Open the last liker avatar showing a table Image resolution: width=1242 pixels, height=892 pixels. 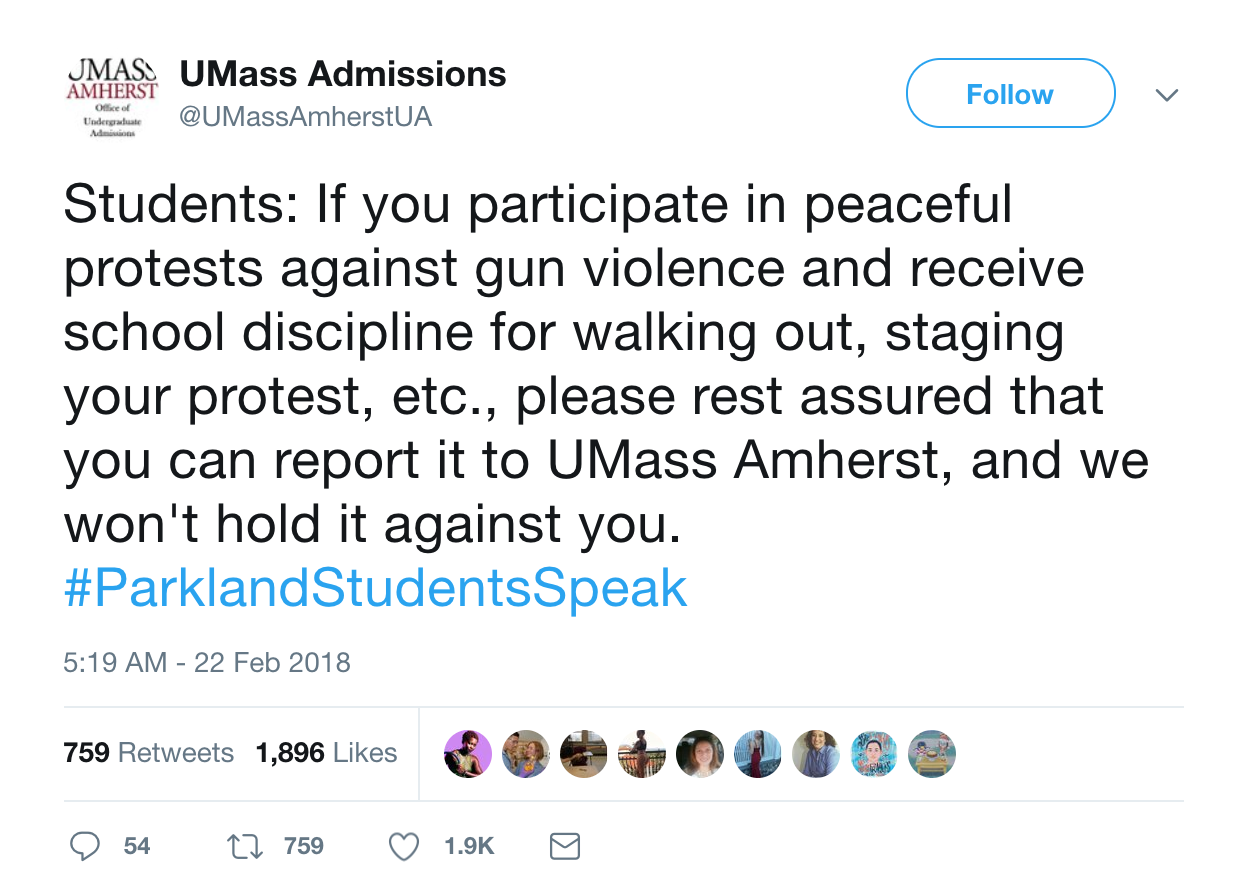pyautogui.click(x=932, y=753)
